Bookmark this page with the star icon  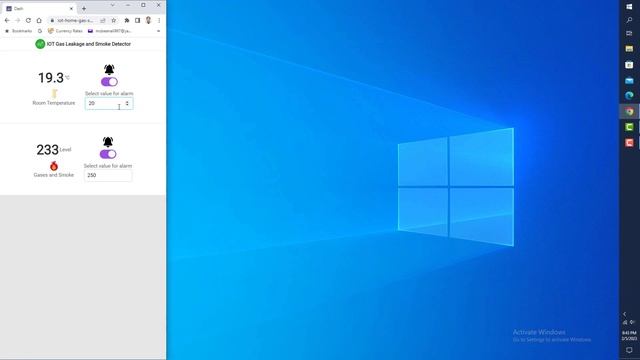click(x=113, y=20)
